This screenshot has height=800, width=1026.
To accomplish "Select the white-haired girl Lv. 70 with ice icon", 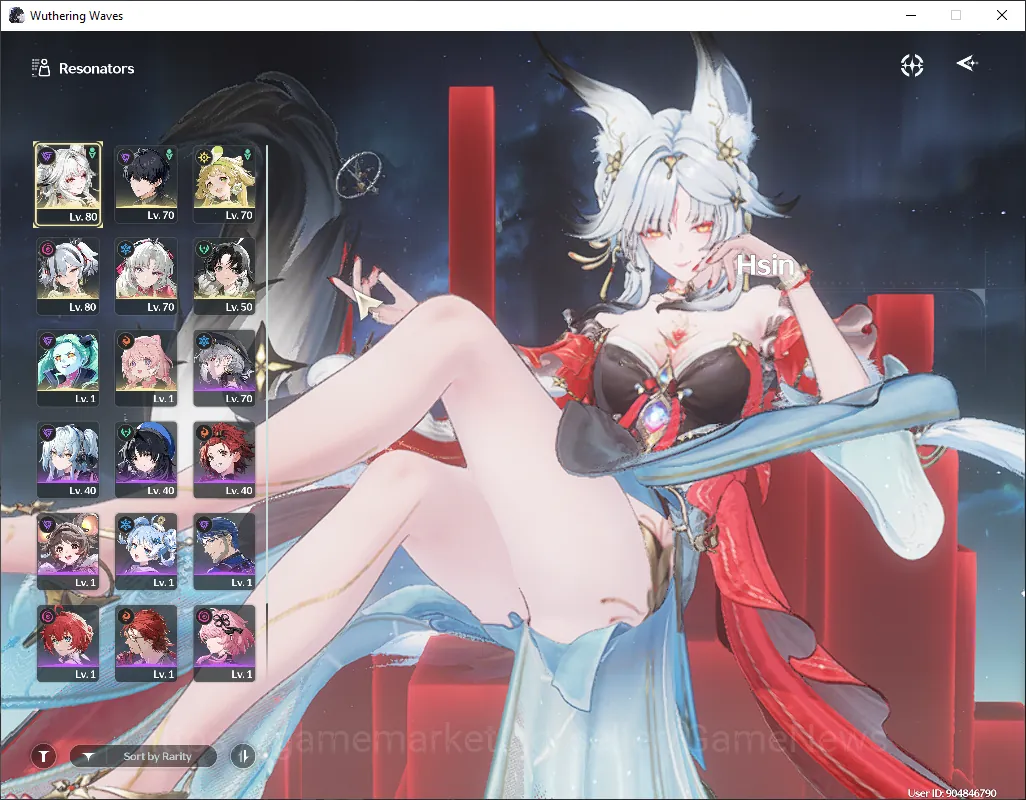I will pyautogui.click(x=146, y=276).
